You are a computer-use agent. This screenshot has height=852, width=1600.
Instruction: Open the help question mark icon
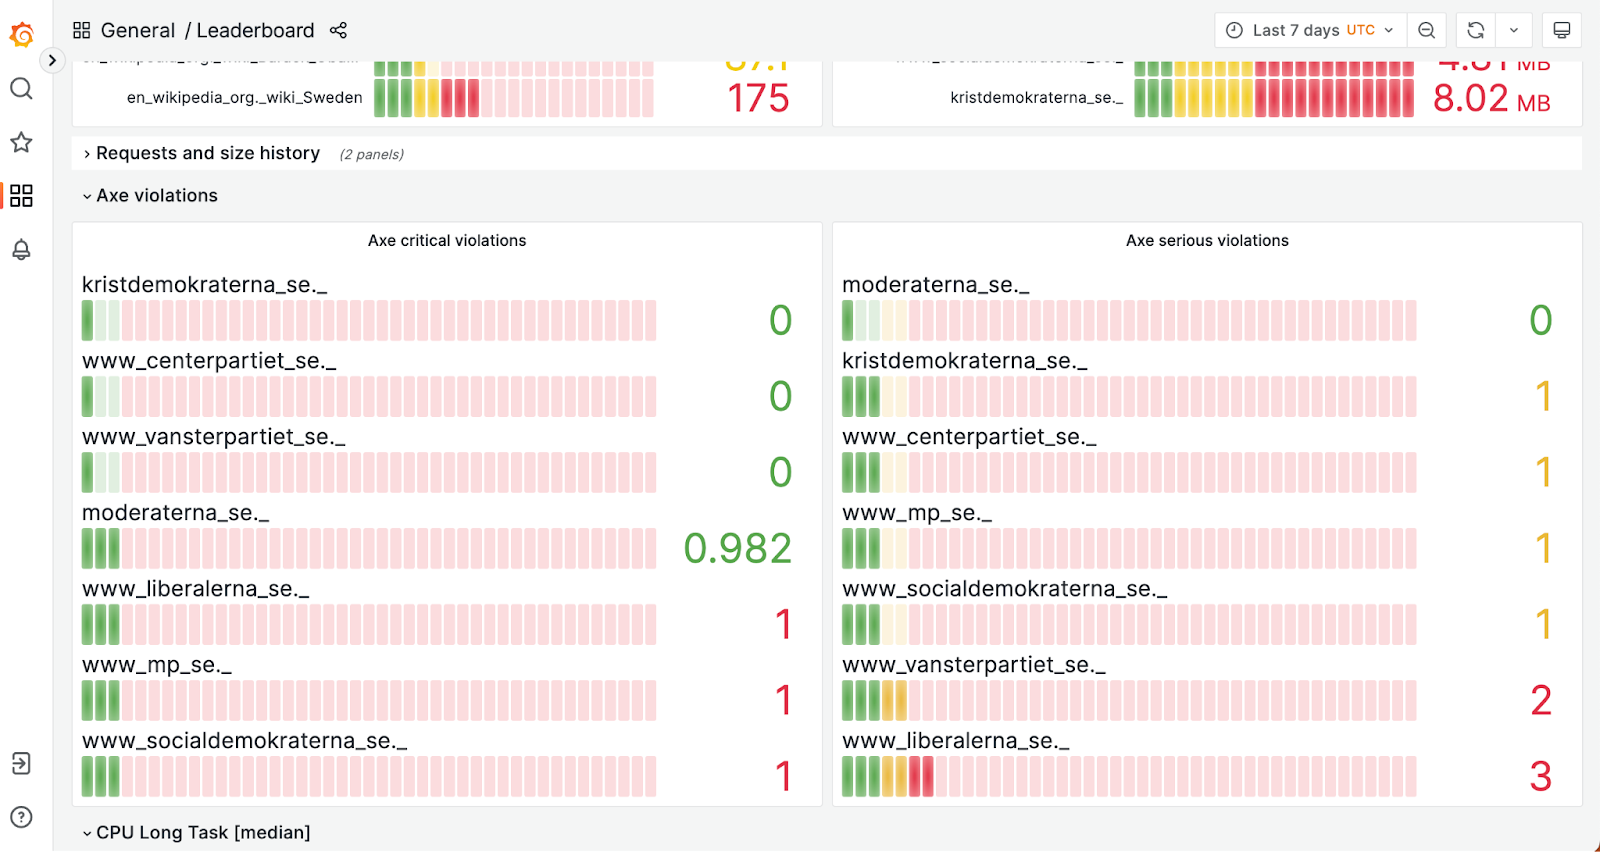[21, 817]
